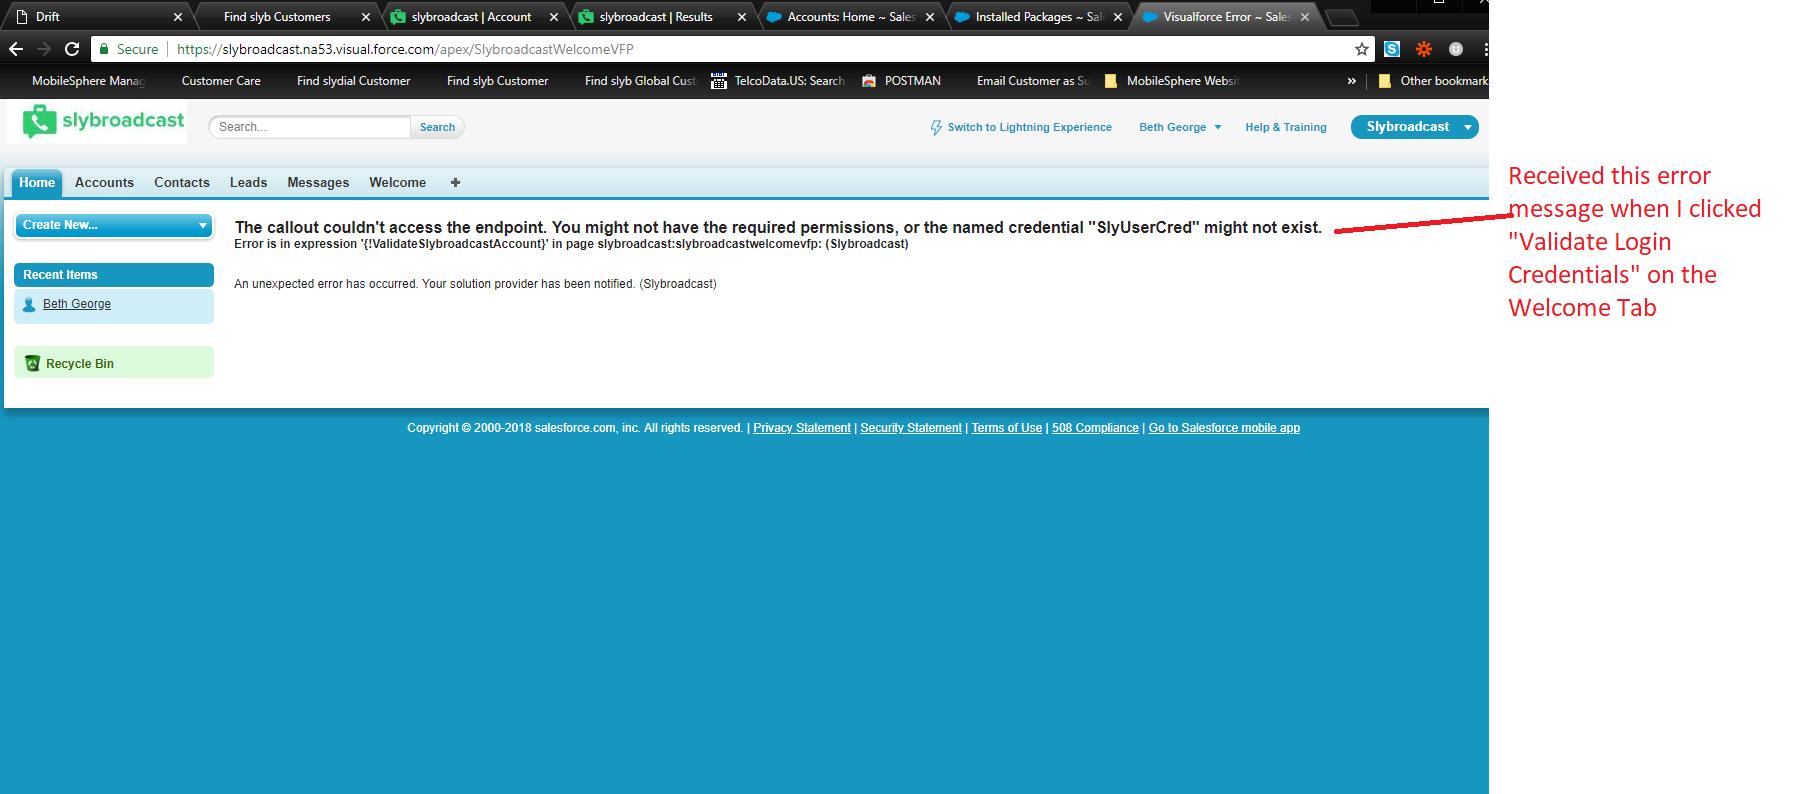Close the Drift browser tab
The height and width of the screenshot is (794, 1809).
coord(178,17)
